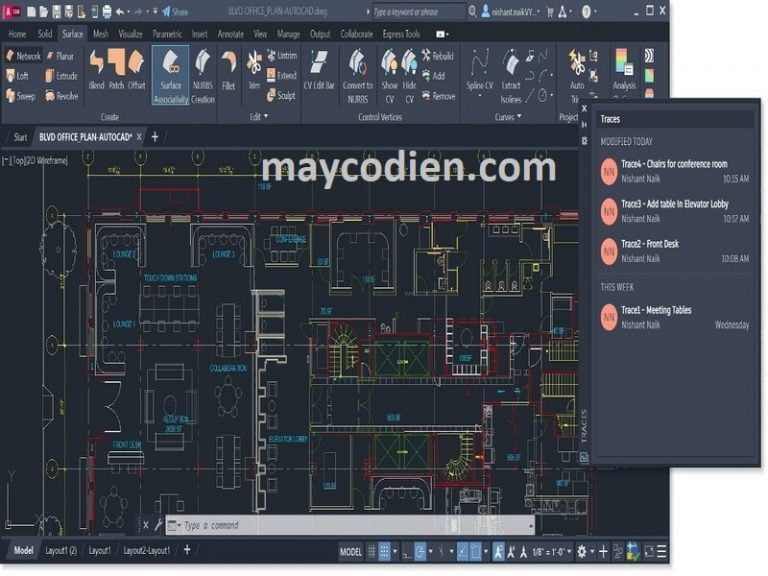Viewport: 768px width, 576px height.
Task: Select the Sculpt tool
Action: point(281,96)
